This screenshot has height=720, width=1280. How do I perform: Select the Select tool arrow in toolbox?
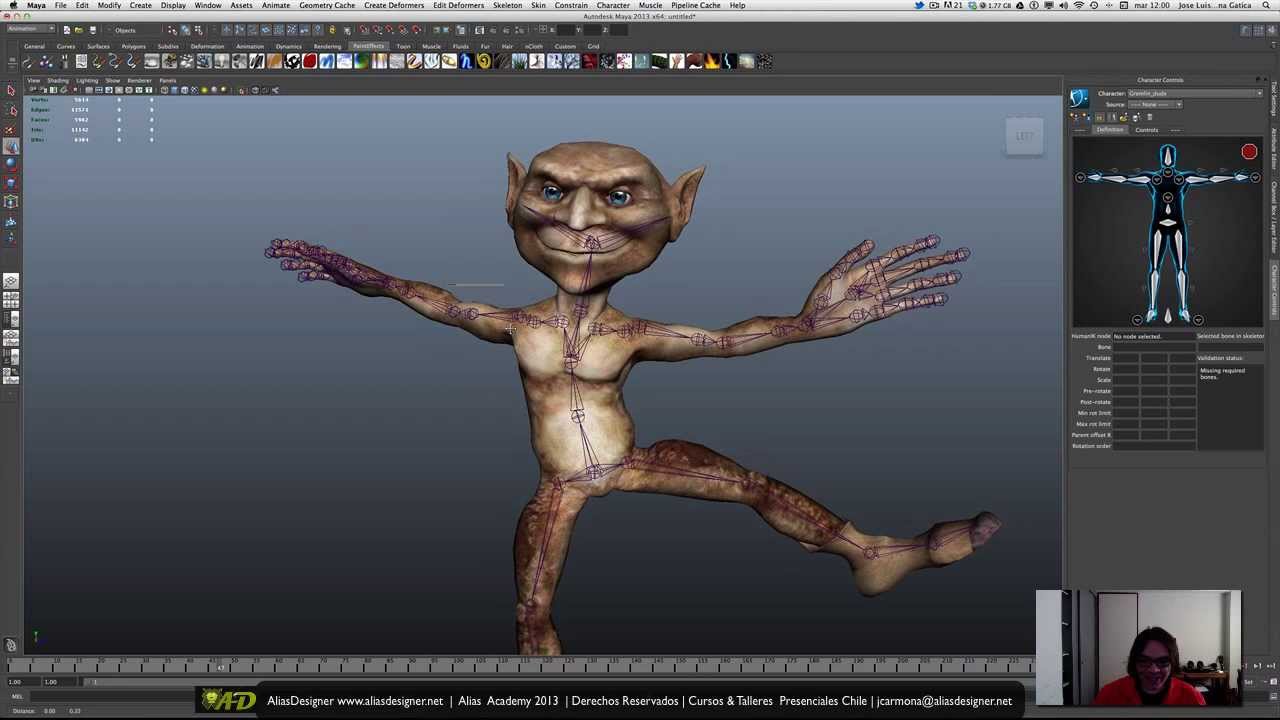tap(11, 91)
